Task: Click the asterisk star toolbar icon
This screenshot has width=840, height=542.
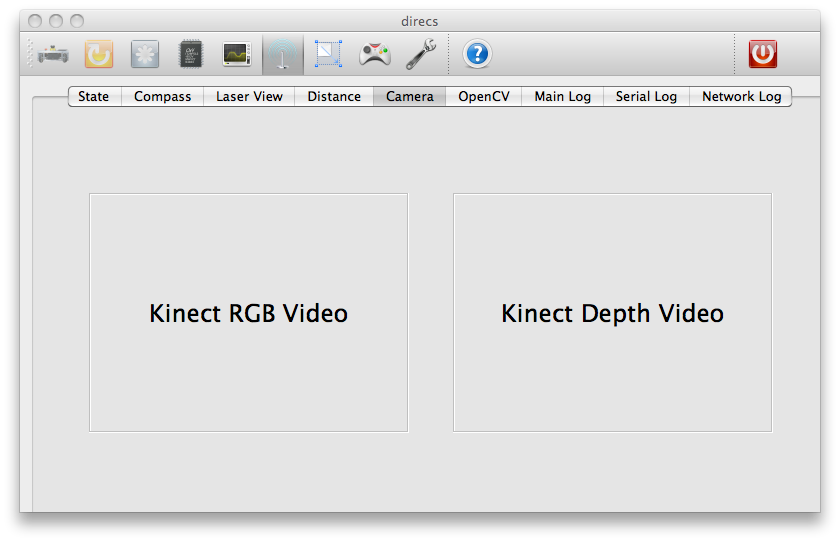Action: coord(145,54)
